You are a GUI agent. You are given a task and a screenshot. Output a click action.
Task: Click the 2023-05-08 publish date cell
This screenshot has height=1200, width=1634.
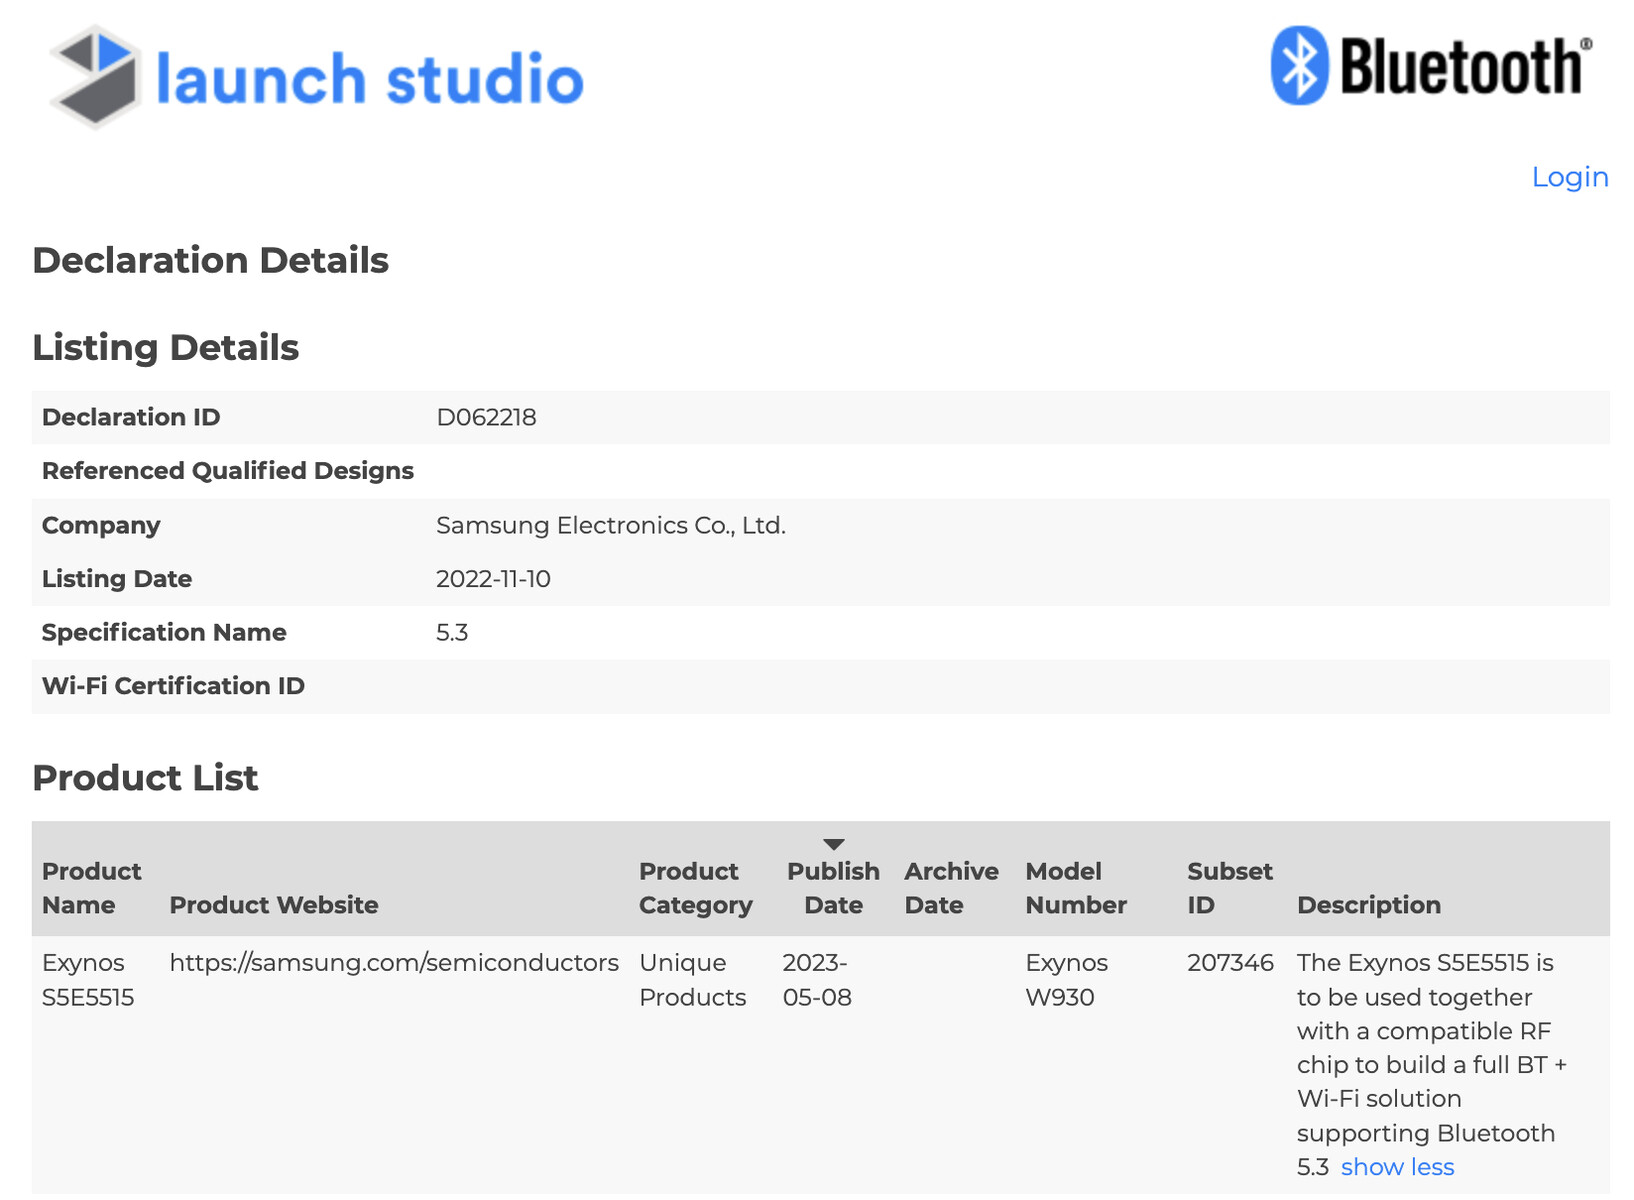[x=817, y=980]
